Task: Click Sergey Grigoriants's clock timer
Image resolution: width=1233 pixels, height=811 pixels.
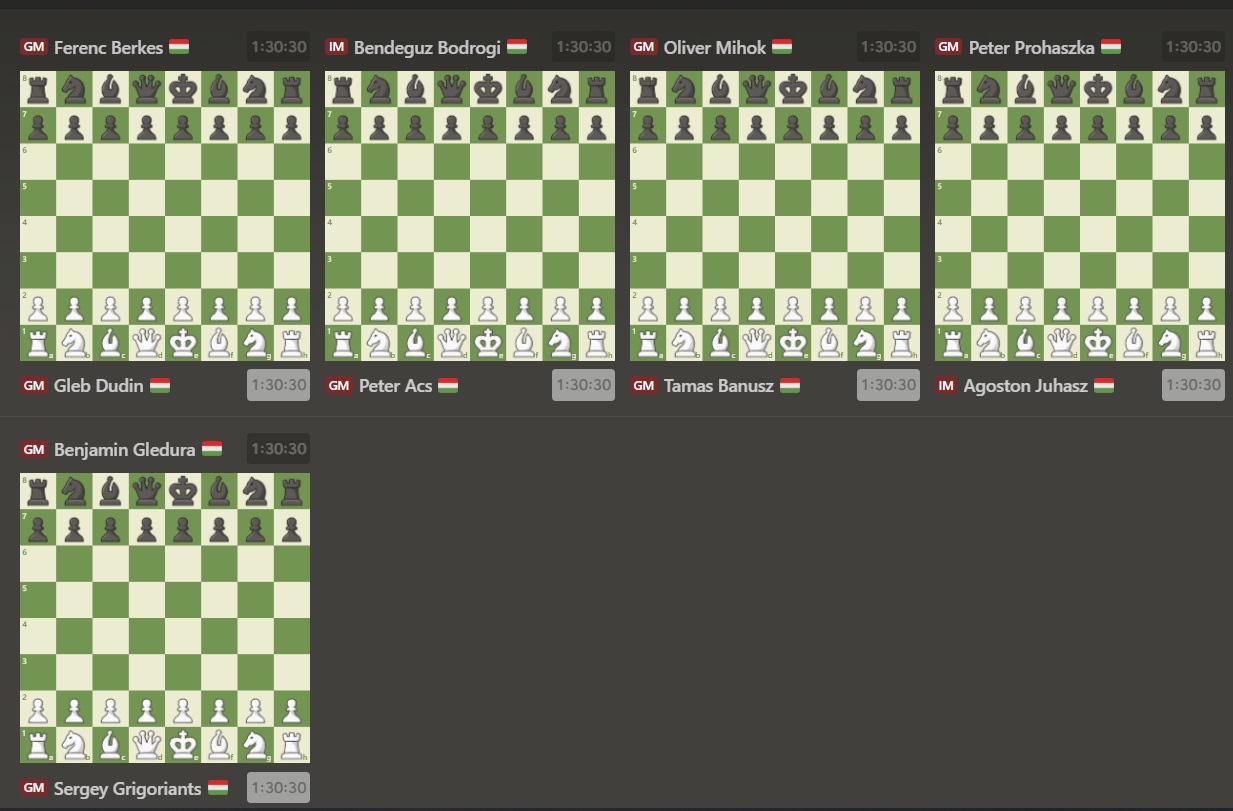Action: [278, 788]
